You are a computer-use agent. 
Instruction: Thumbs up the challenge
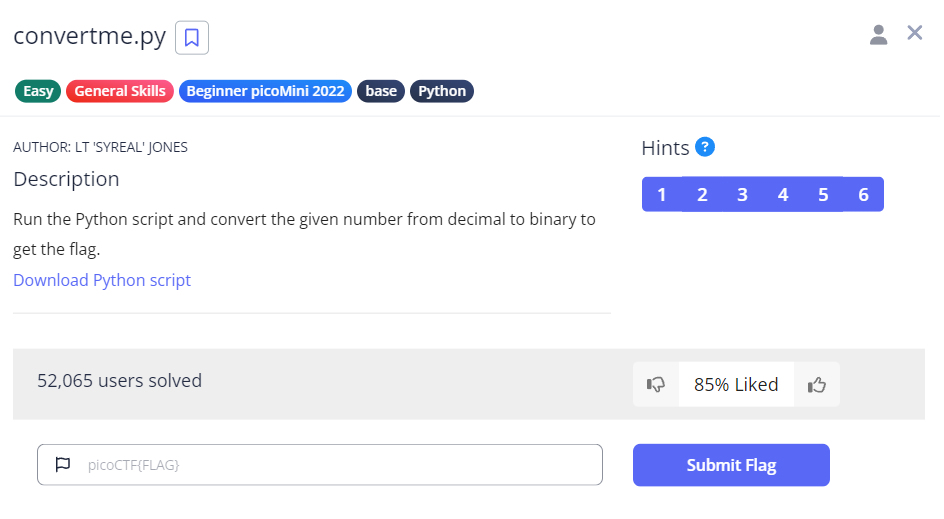pyautogui.click(x=817, y=384)
